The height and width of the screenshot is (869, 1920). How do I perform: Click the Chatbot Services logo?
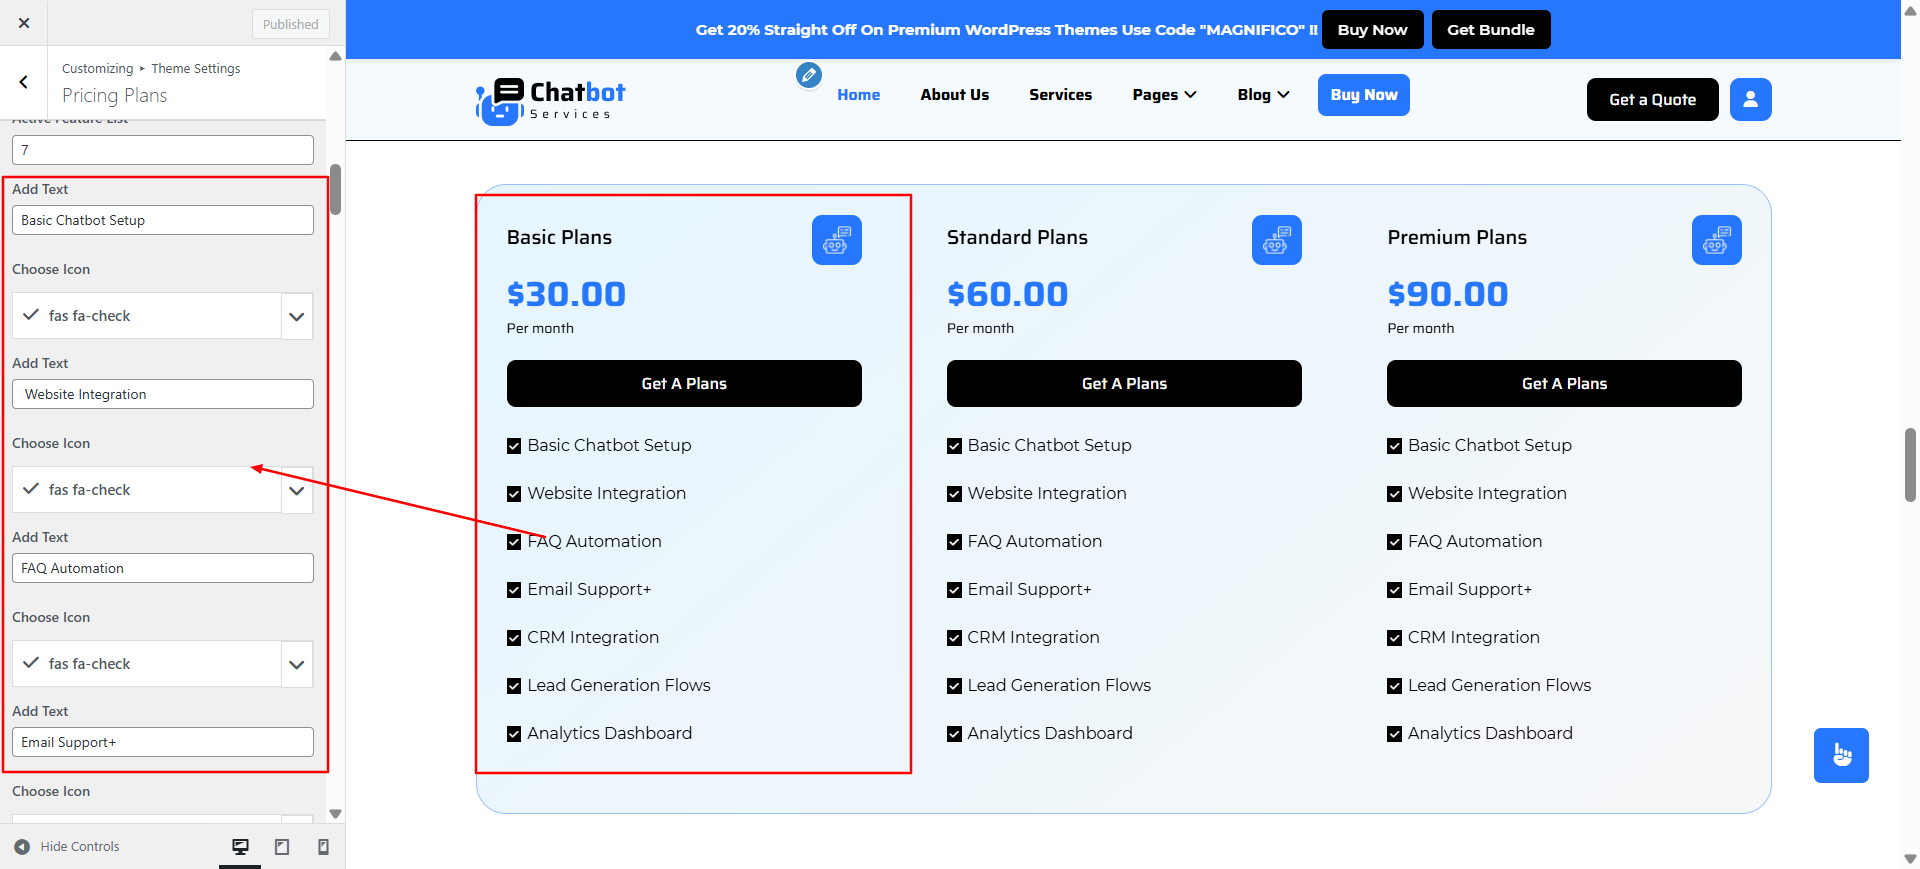[551, 101]
